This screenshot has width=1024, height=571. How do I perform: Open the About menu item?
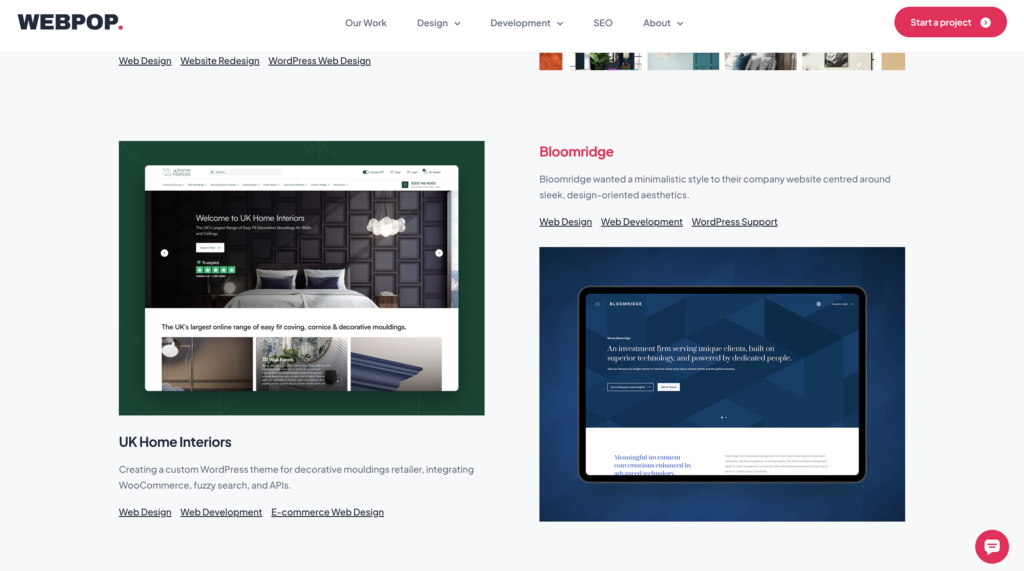[x=656, y=23]
